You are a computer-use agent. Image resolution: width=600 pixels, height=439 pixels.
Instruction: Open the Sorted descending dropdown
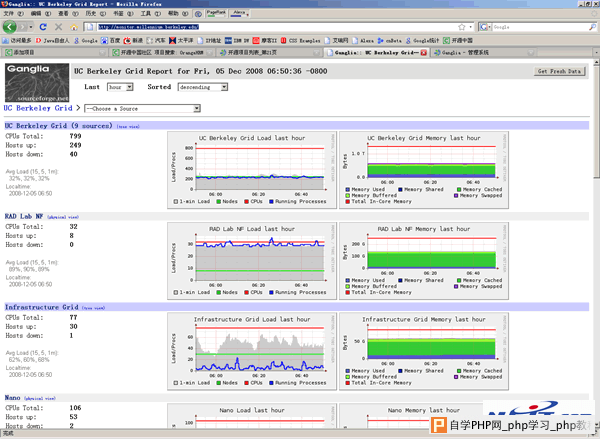203,87
